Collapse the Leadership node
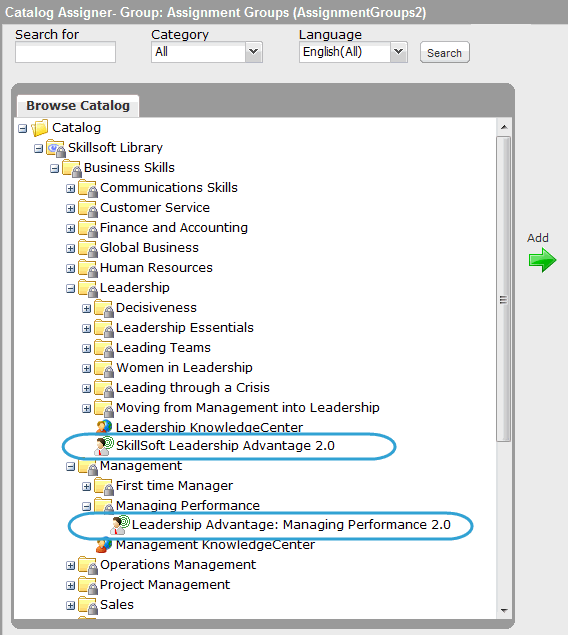Viewport: 568px width, 635px height. point(70,288)
